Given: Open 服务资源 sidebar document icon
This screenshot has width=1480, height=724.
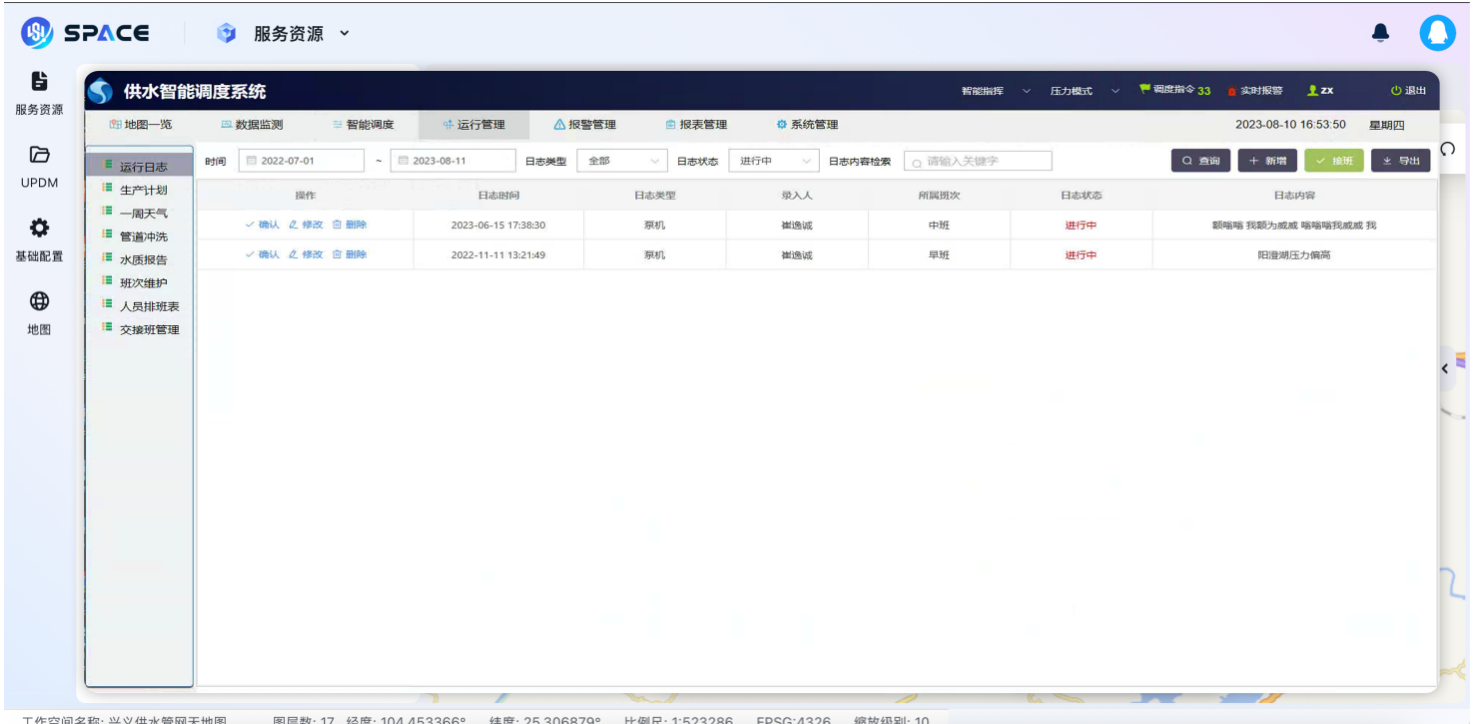Looking at the screenshot, I should point(39,81).
